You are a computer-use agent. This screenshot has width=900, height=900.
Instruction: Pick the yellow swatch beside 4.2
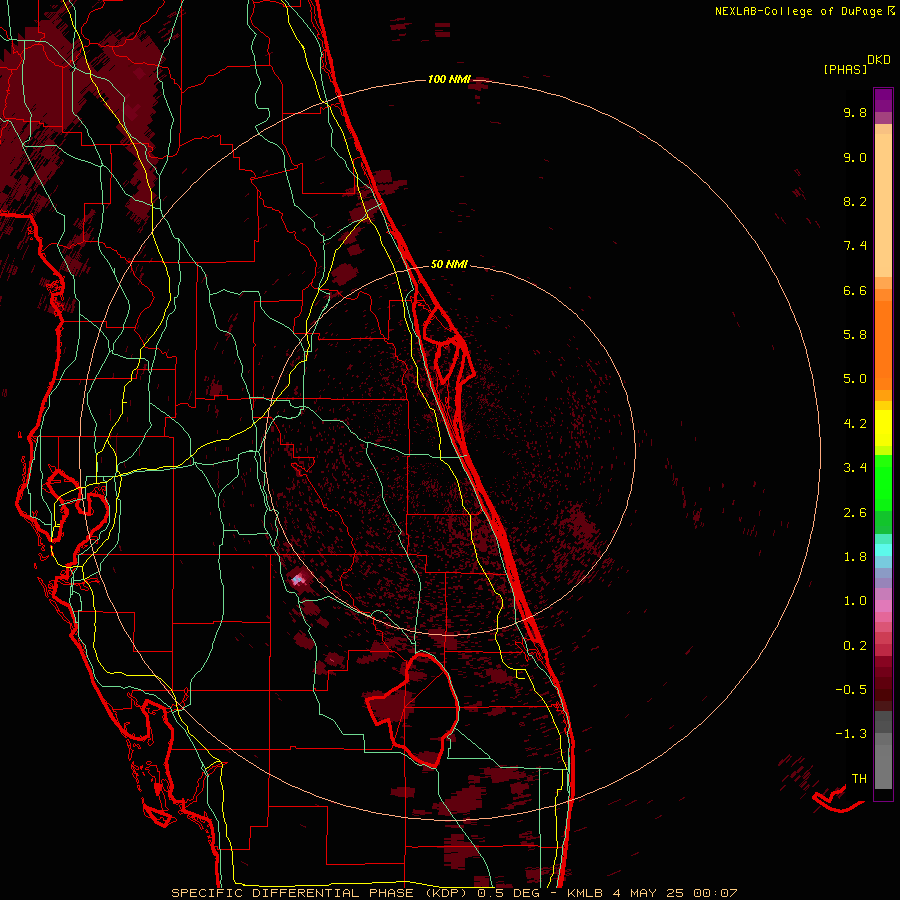[883, 428]
